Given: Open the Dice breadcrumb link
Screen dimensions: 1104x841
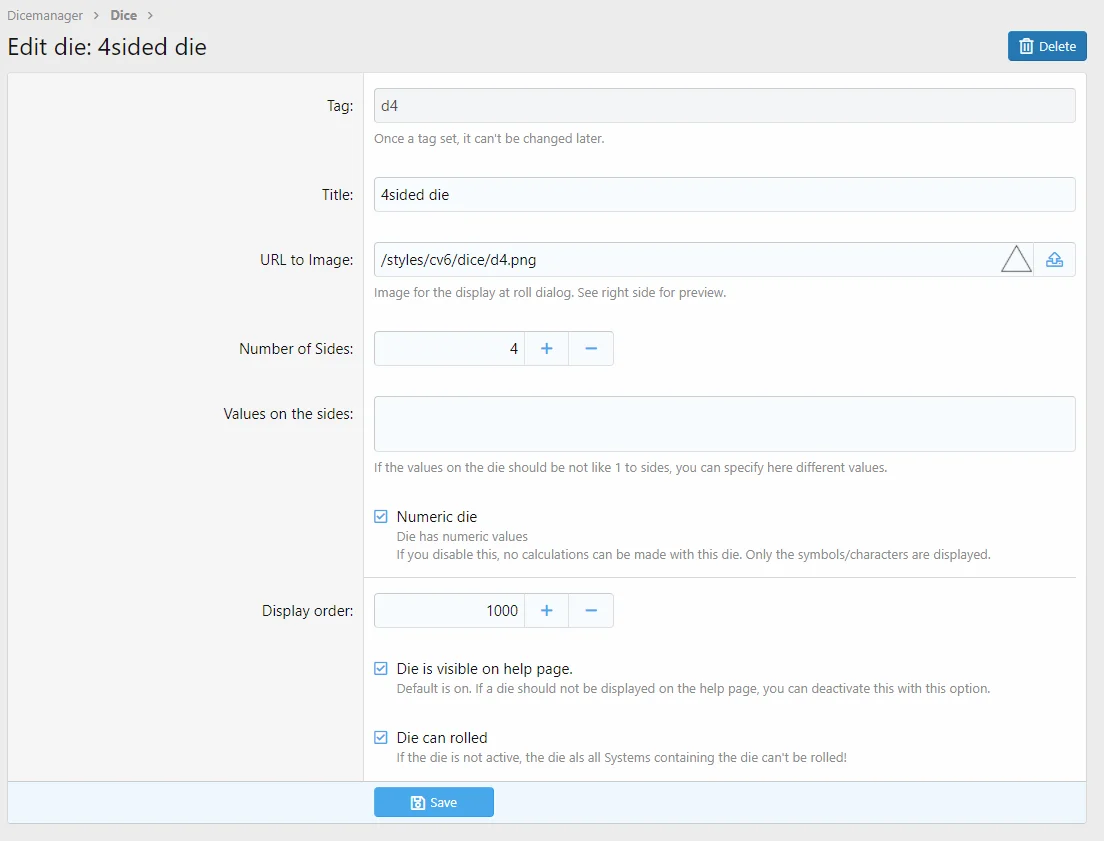Looking at the screenshot, I should pyautogui.click(x=123, y=16).
